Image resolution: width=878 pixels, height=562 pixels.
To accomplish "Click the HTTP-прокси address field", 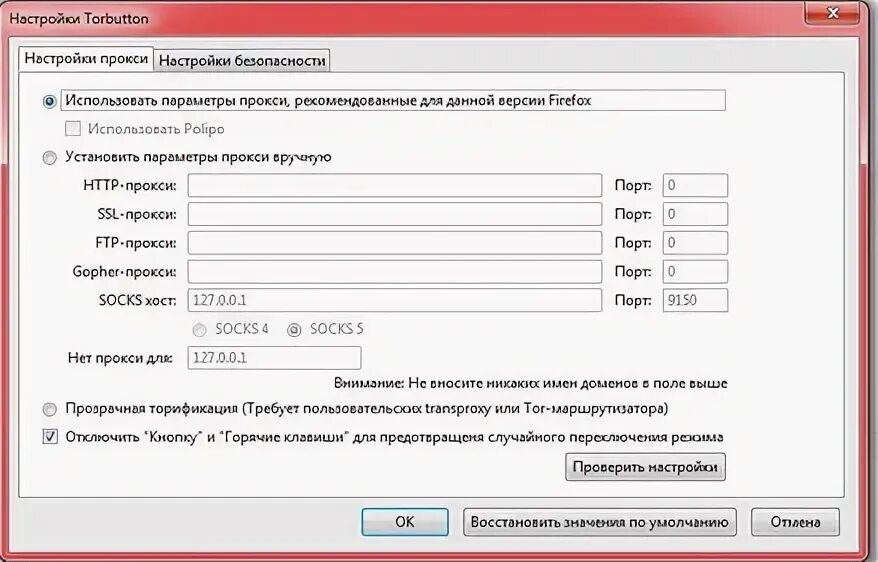I will 395,185.
